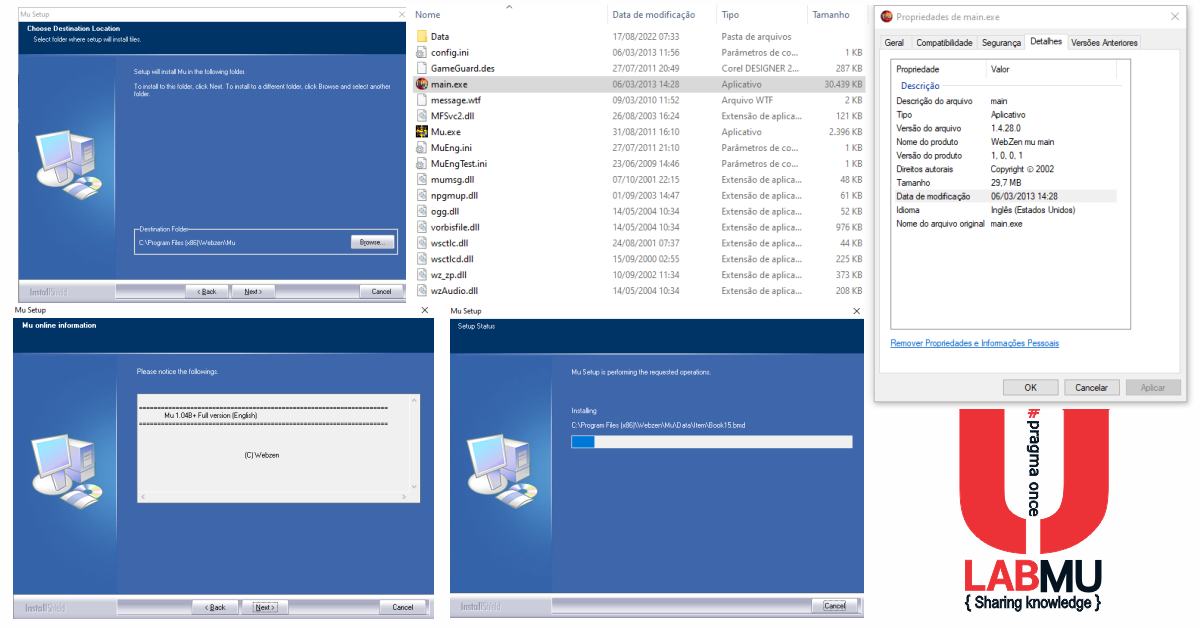Click the OK button in properties dialog
The image size is (1200, 628).
[1030, 387]
